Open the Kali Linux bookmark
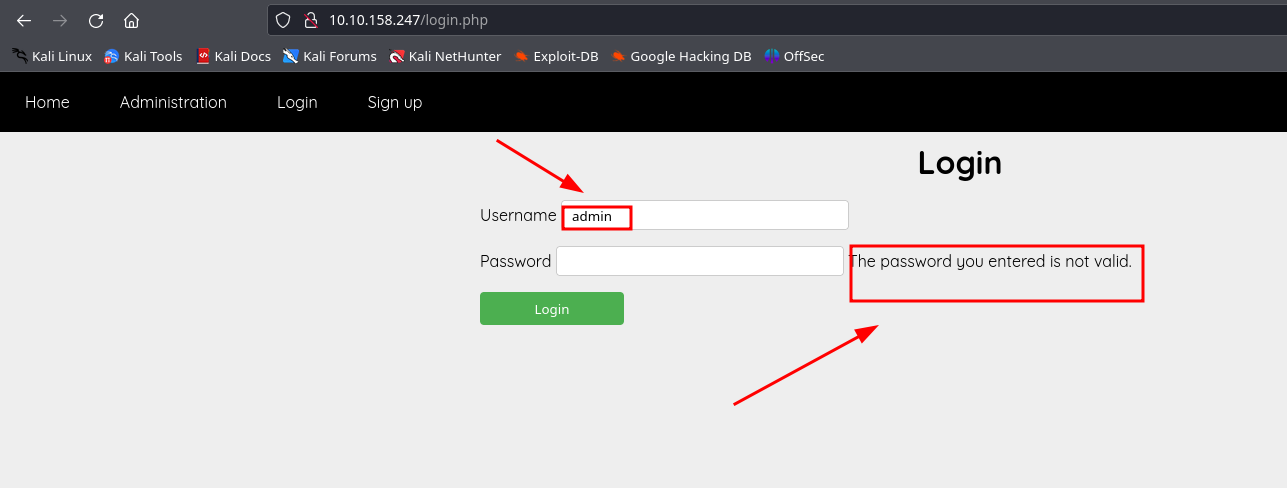1287x488 pixels. [x=52, y=56]
